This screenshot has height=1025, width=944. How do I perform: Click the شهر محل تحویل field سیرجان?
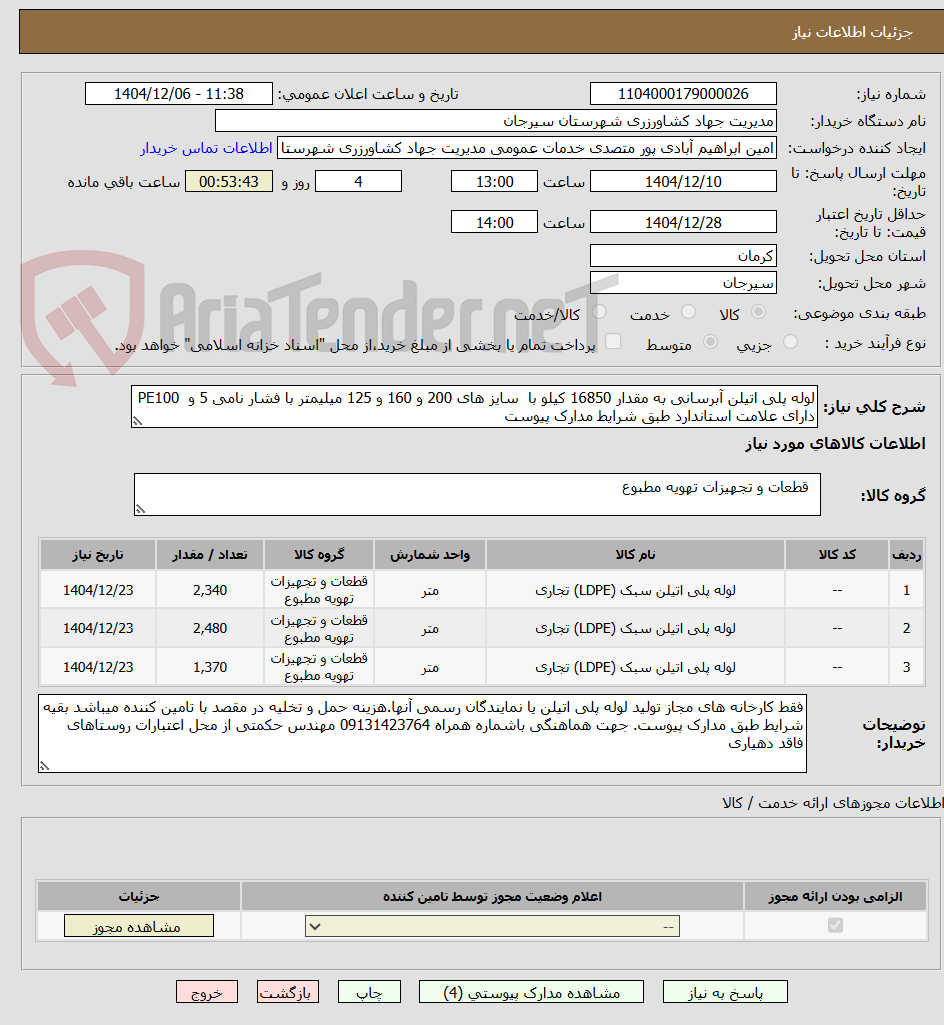pyautogui.click(x=683, y=283)
